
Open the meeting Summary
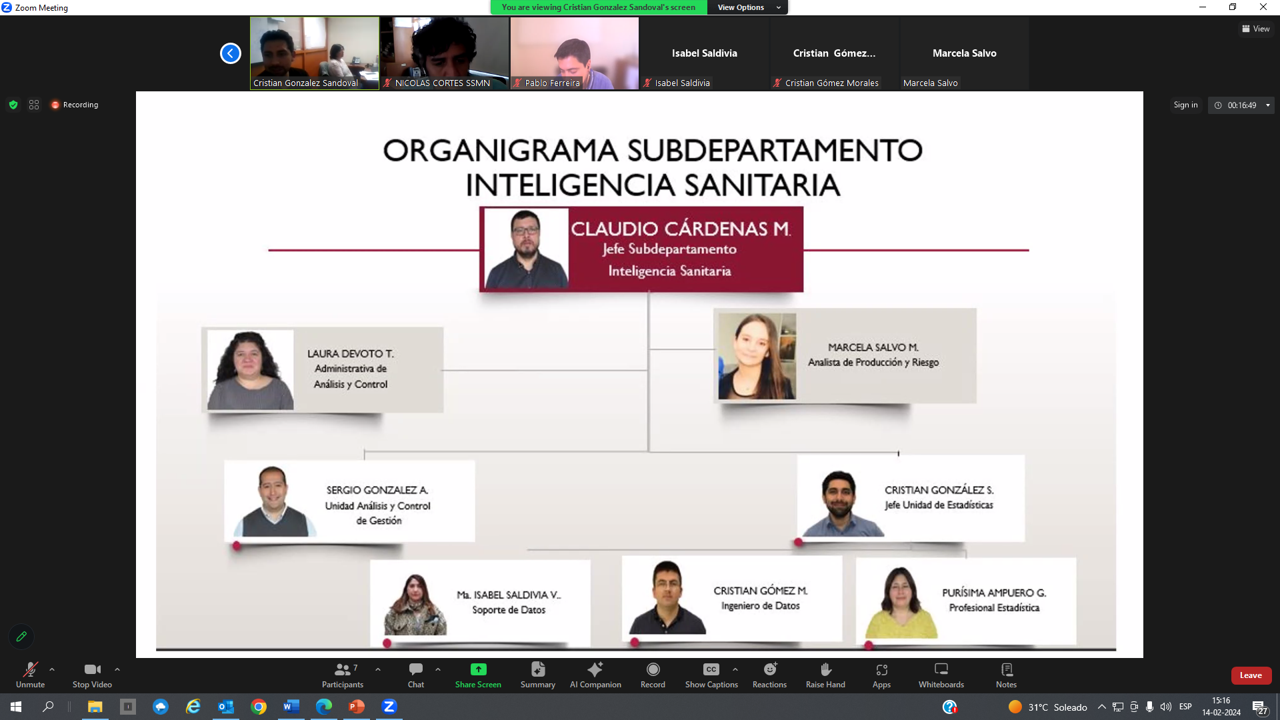537,675
